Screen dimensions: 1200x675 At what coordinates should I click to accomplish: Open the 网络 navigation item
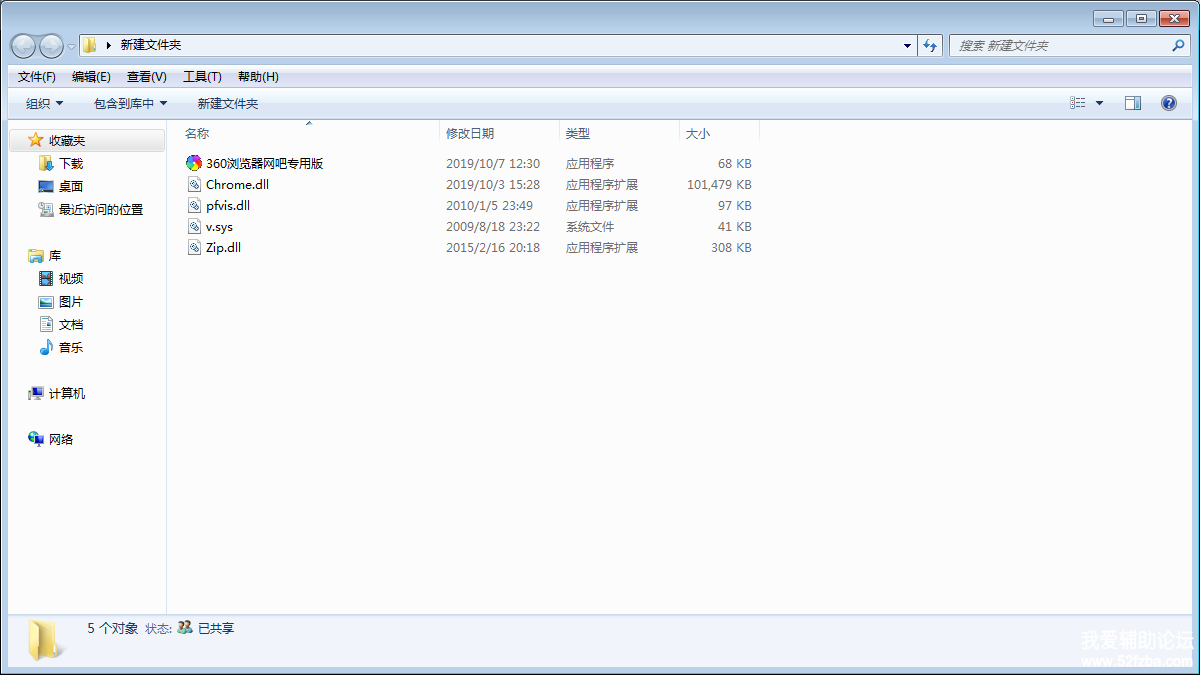60,439
